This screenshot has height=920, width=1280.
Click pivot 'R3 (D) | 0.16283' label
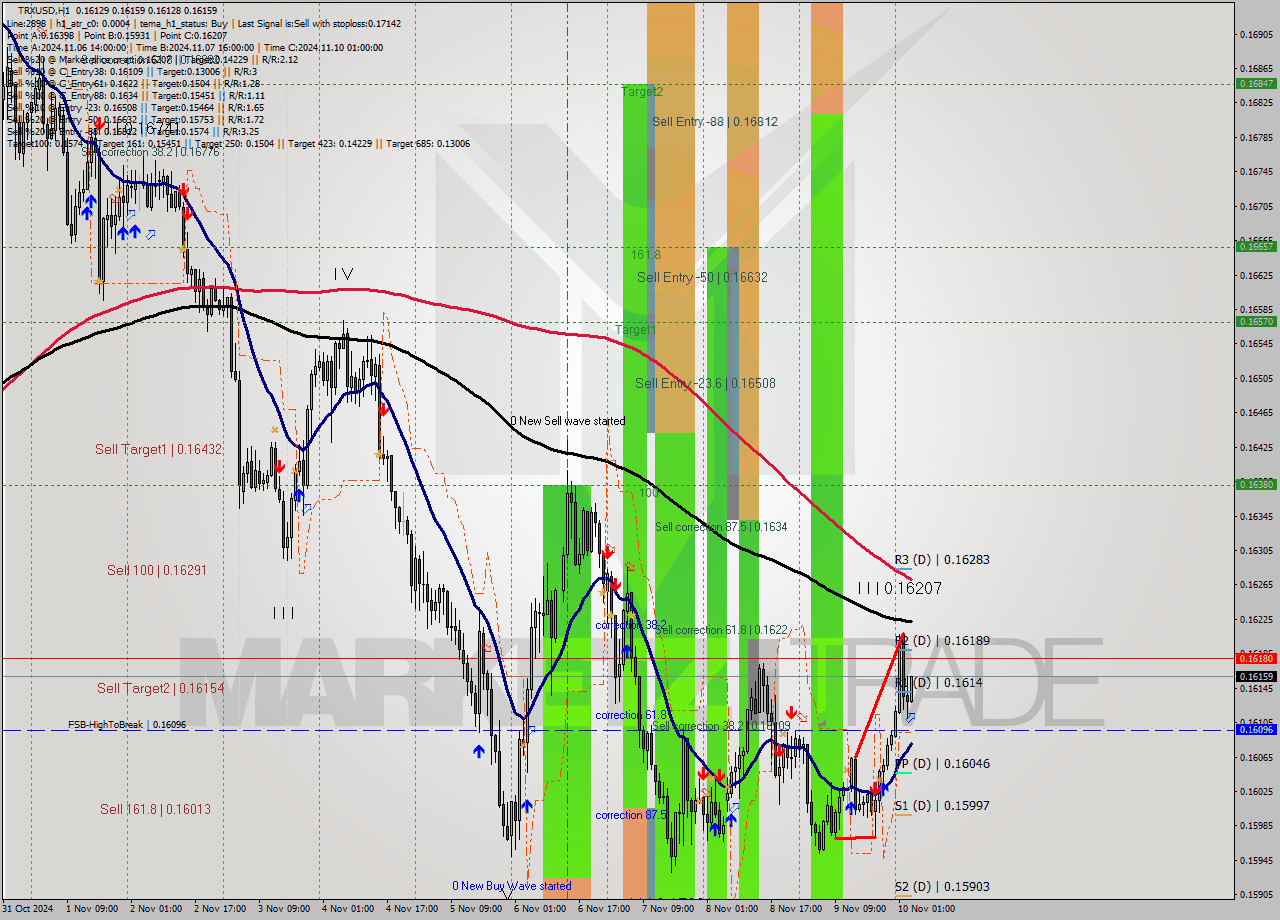(942, 560)
